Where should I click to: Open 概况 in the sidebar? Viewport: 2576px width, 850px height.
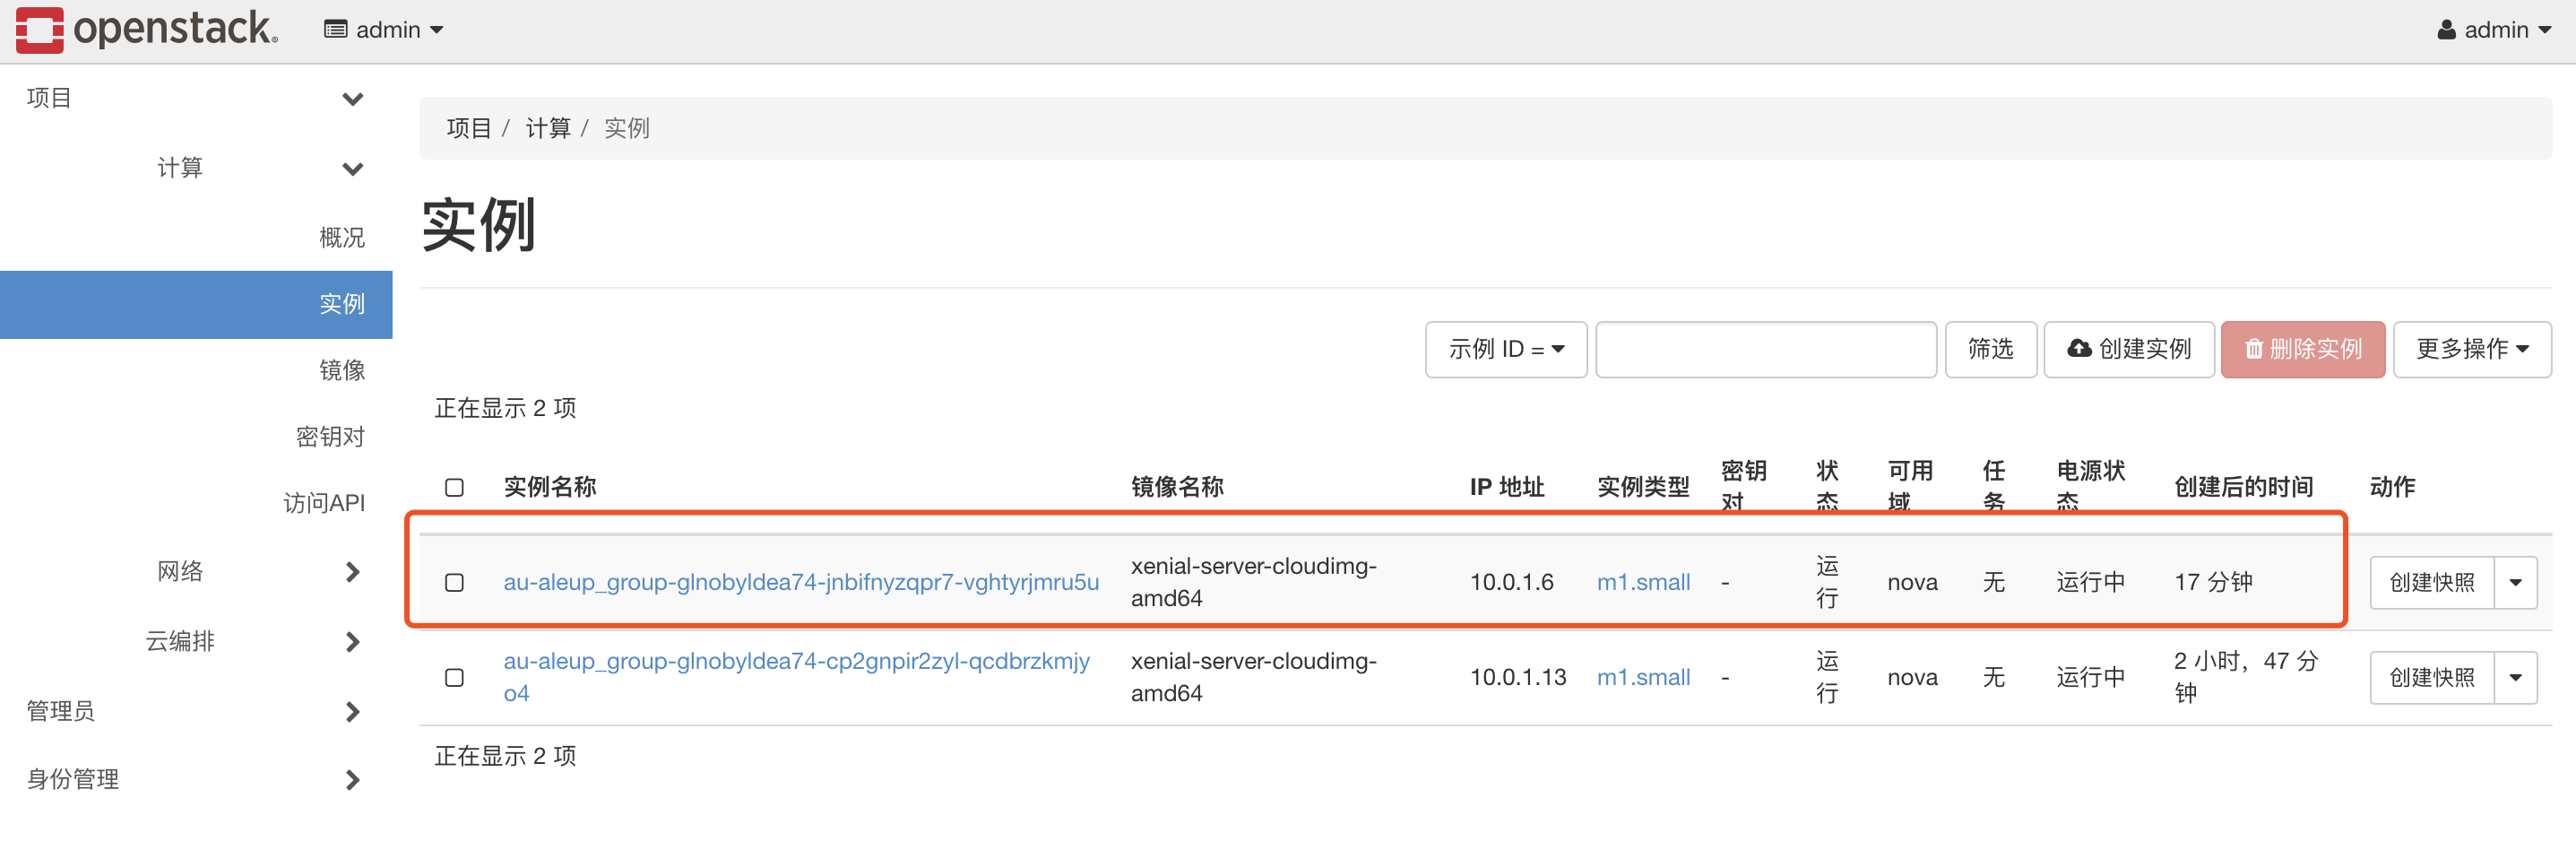[x=341, y=237]
